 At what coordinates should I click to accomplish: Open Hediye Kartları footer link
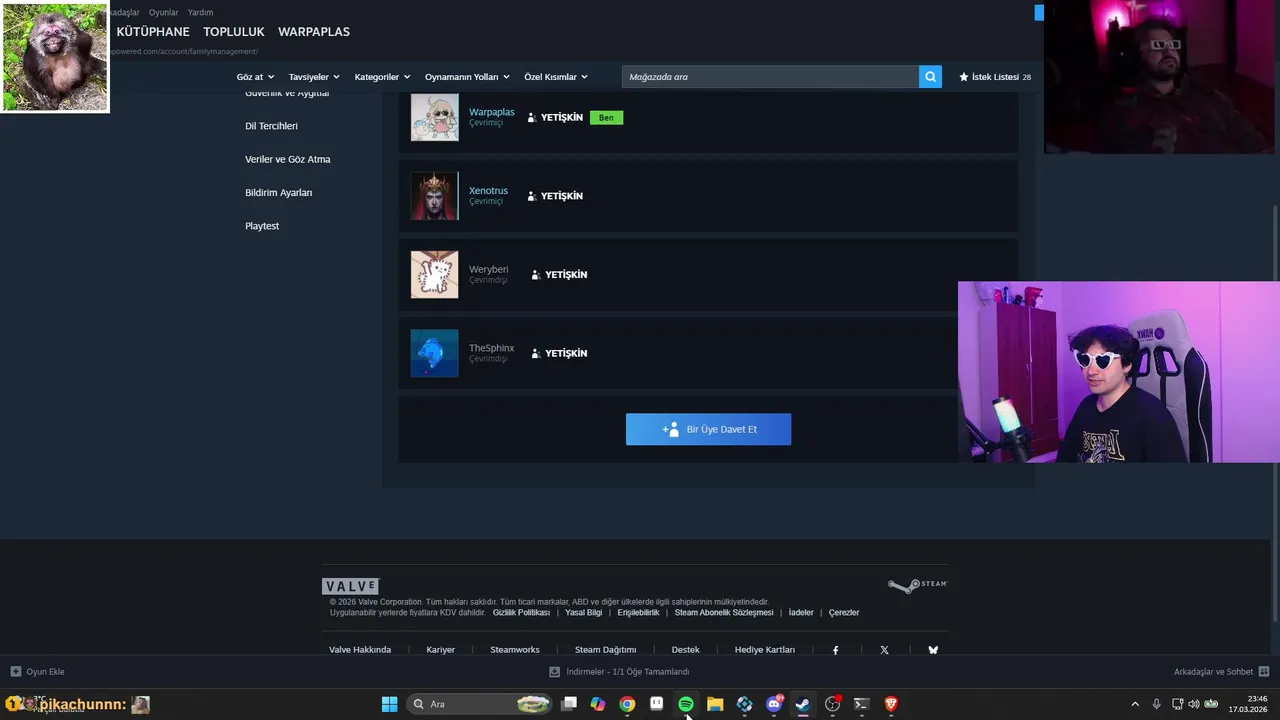tap(765, 650)
